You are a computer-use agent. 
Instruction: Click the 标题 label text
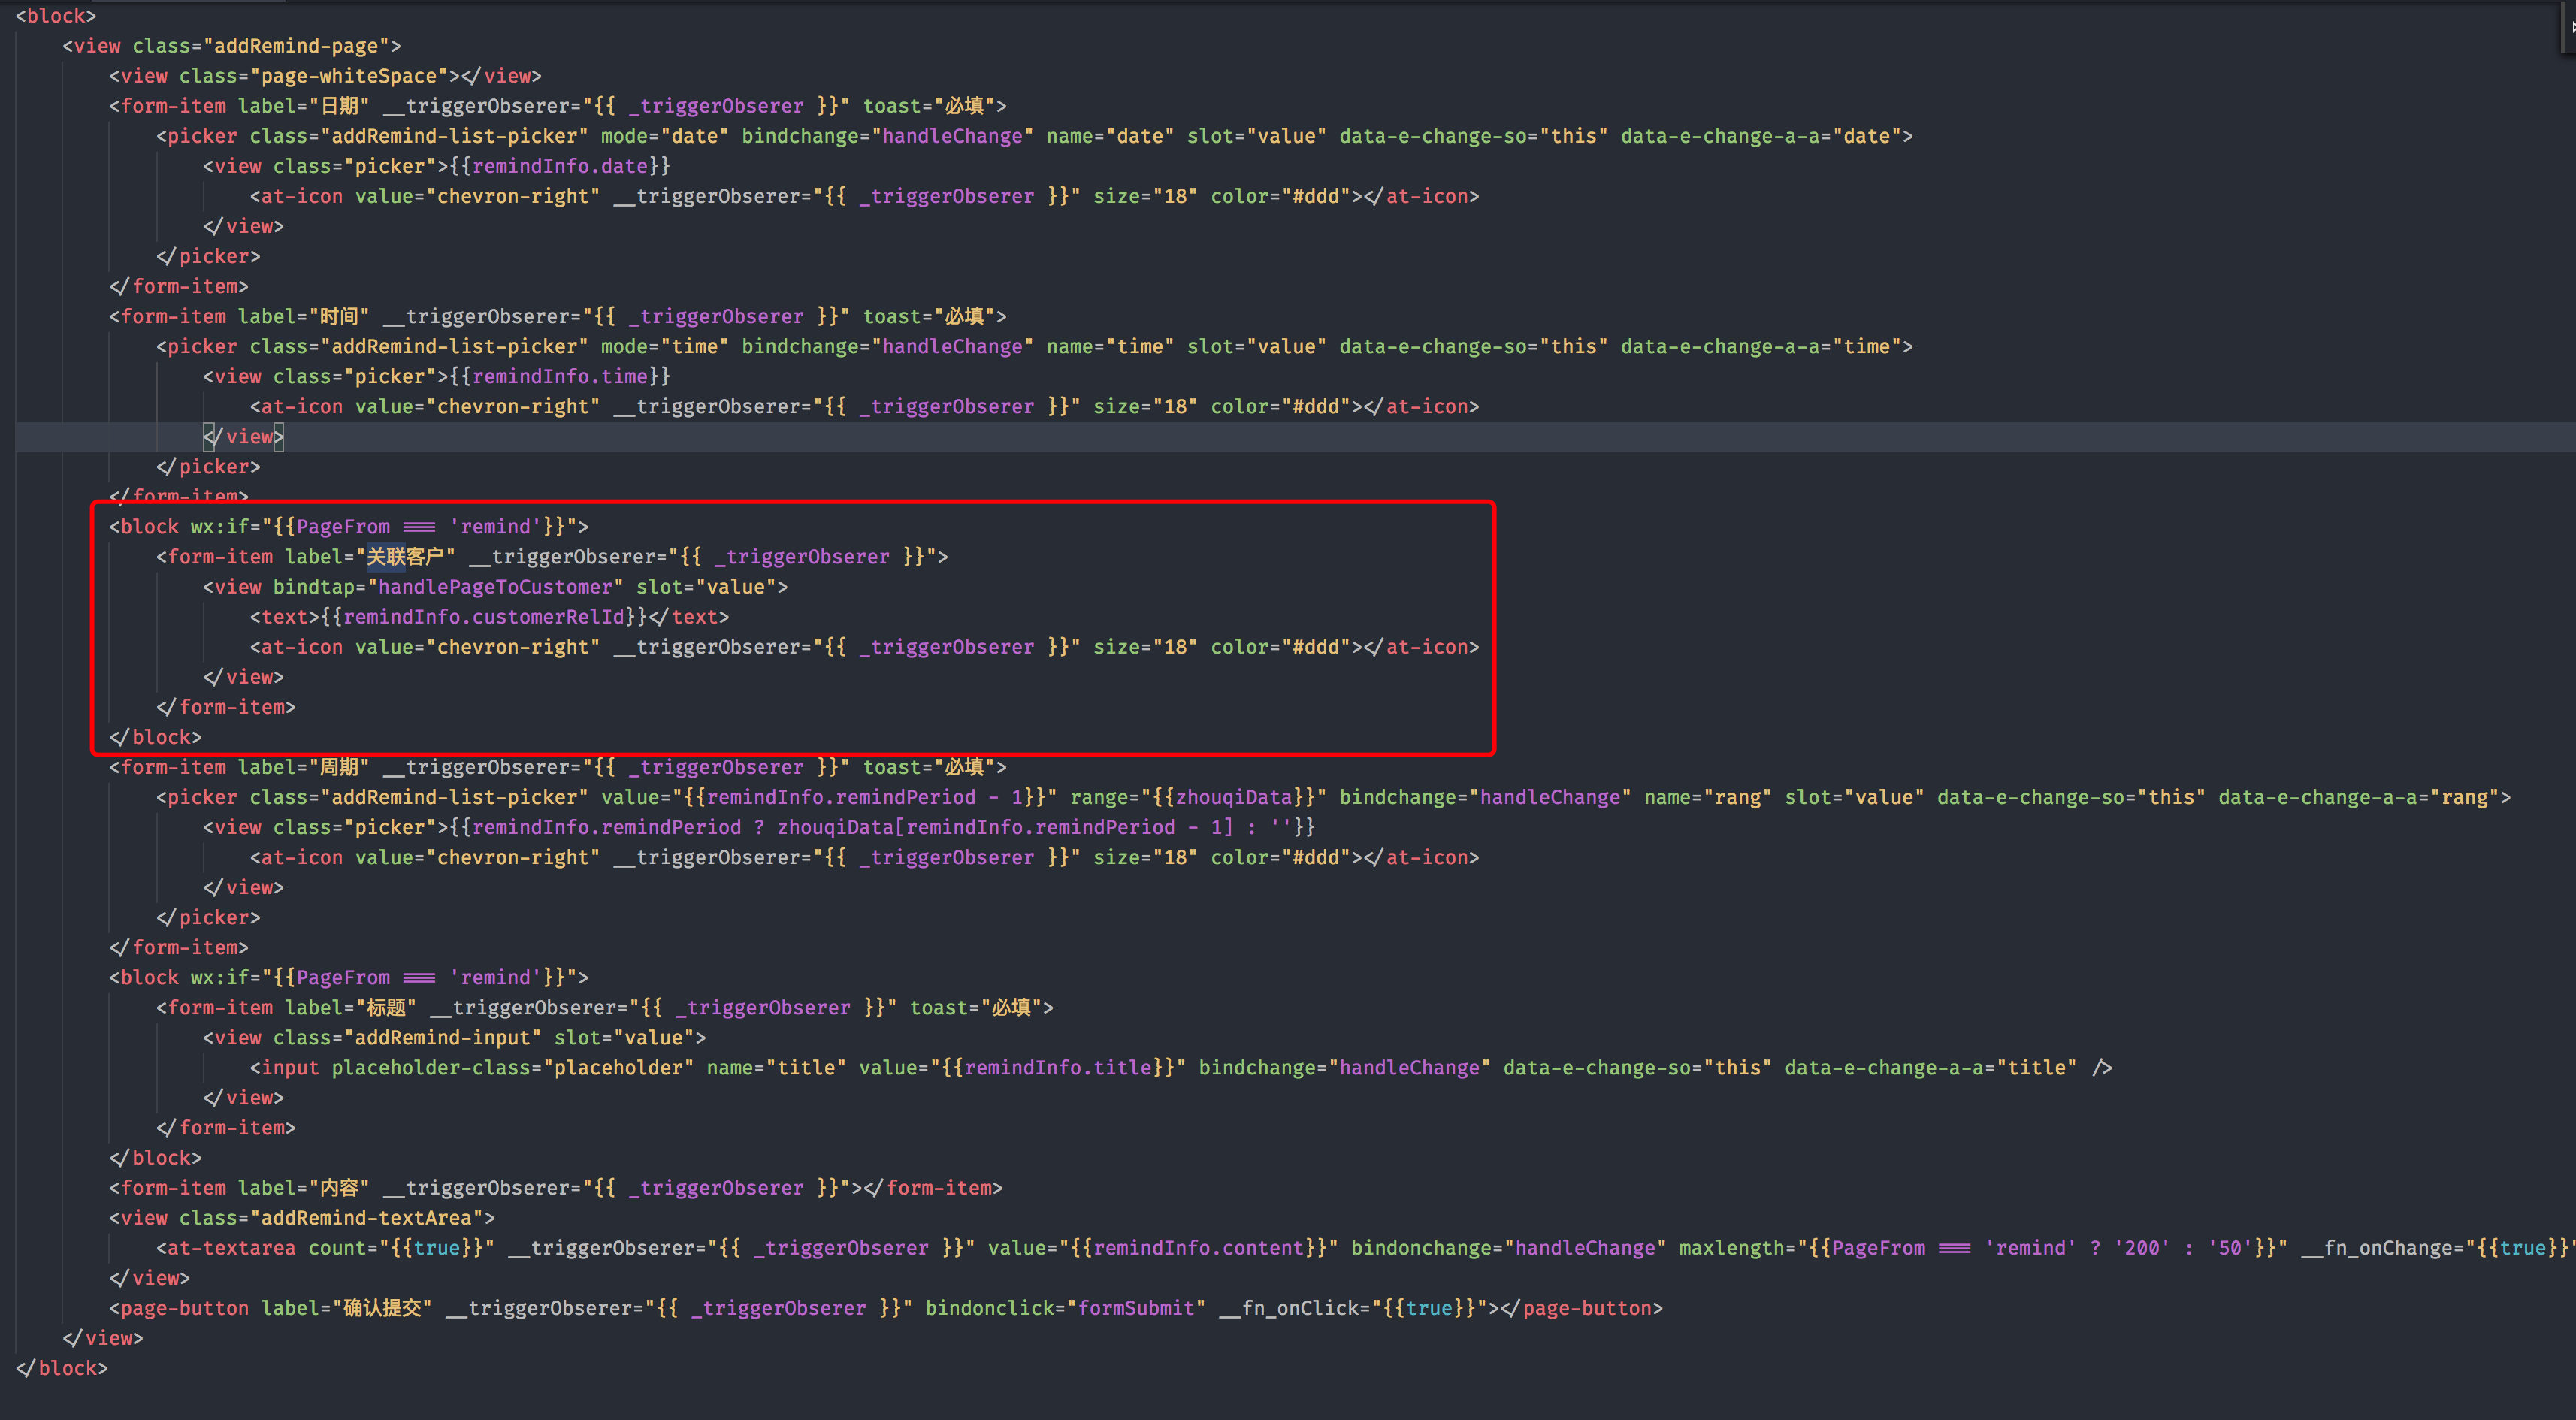[386, 1008]
